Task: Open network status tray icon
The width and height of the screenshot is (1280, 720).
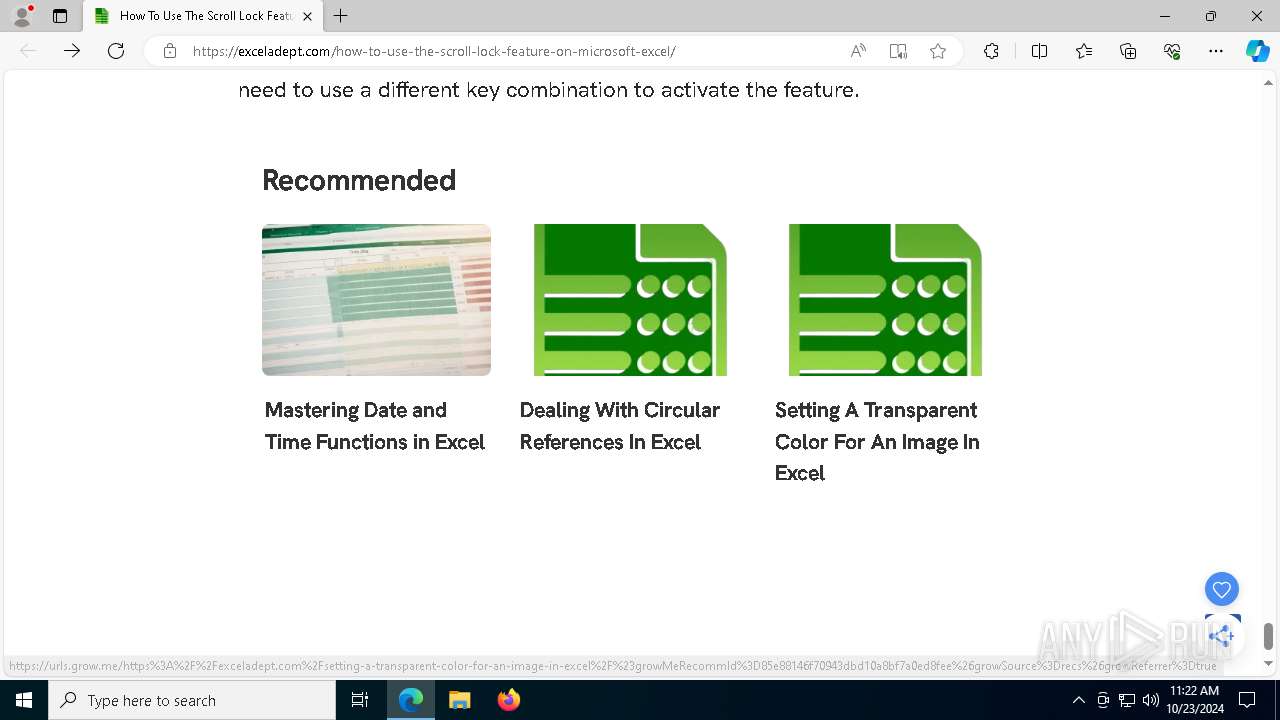Action: 1127,700
